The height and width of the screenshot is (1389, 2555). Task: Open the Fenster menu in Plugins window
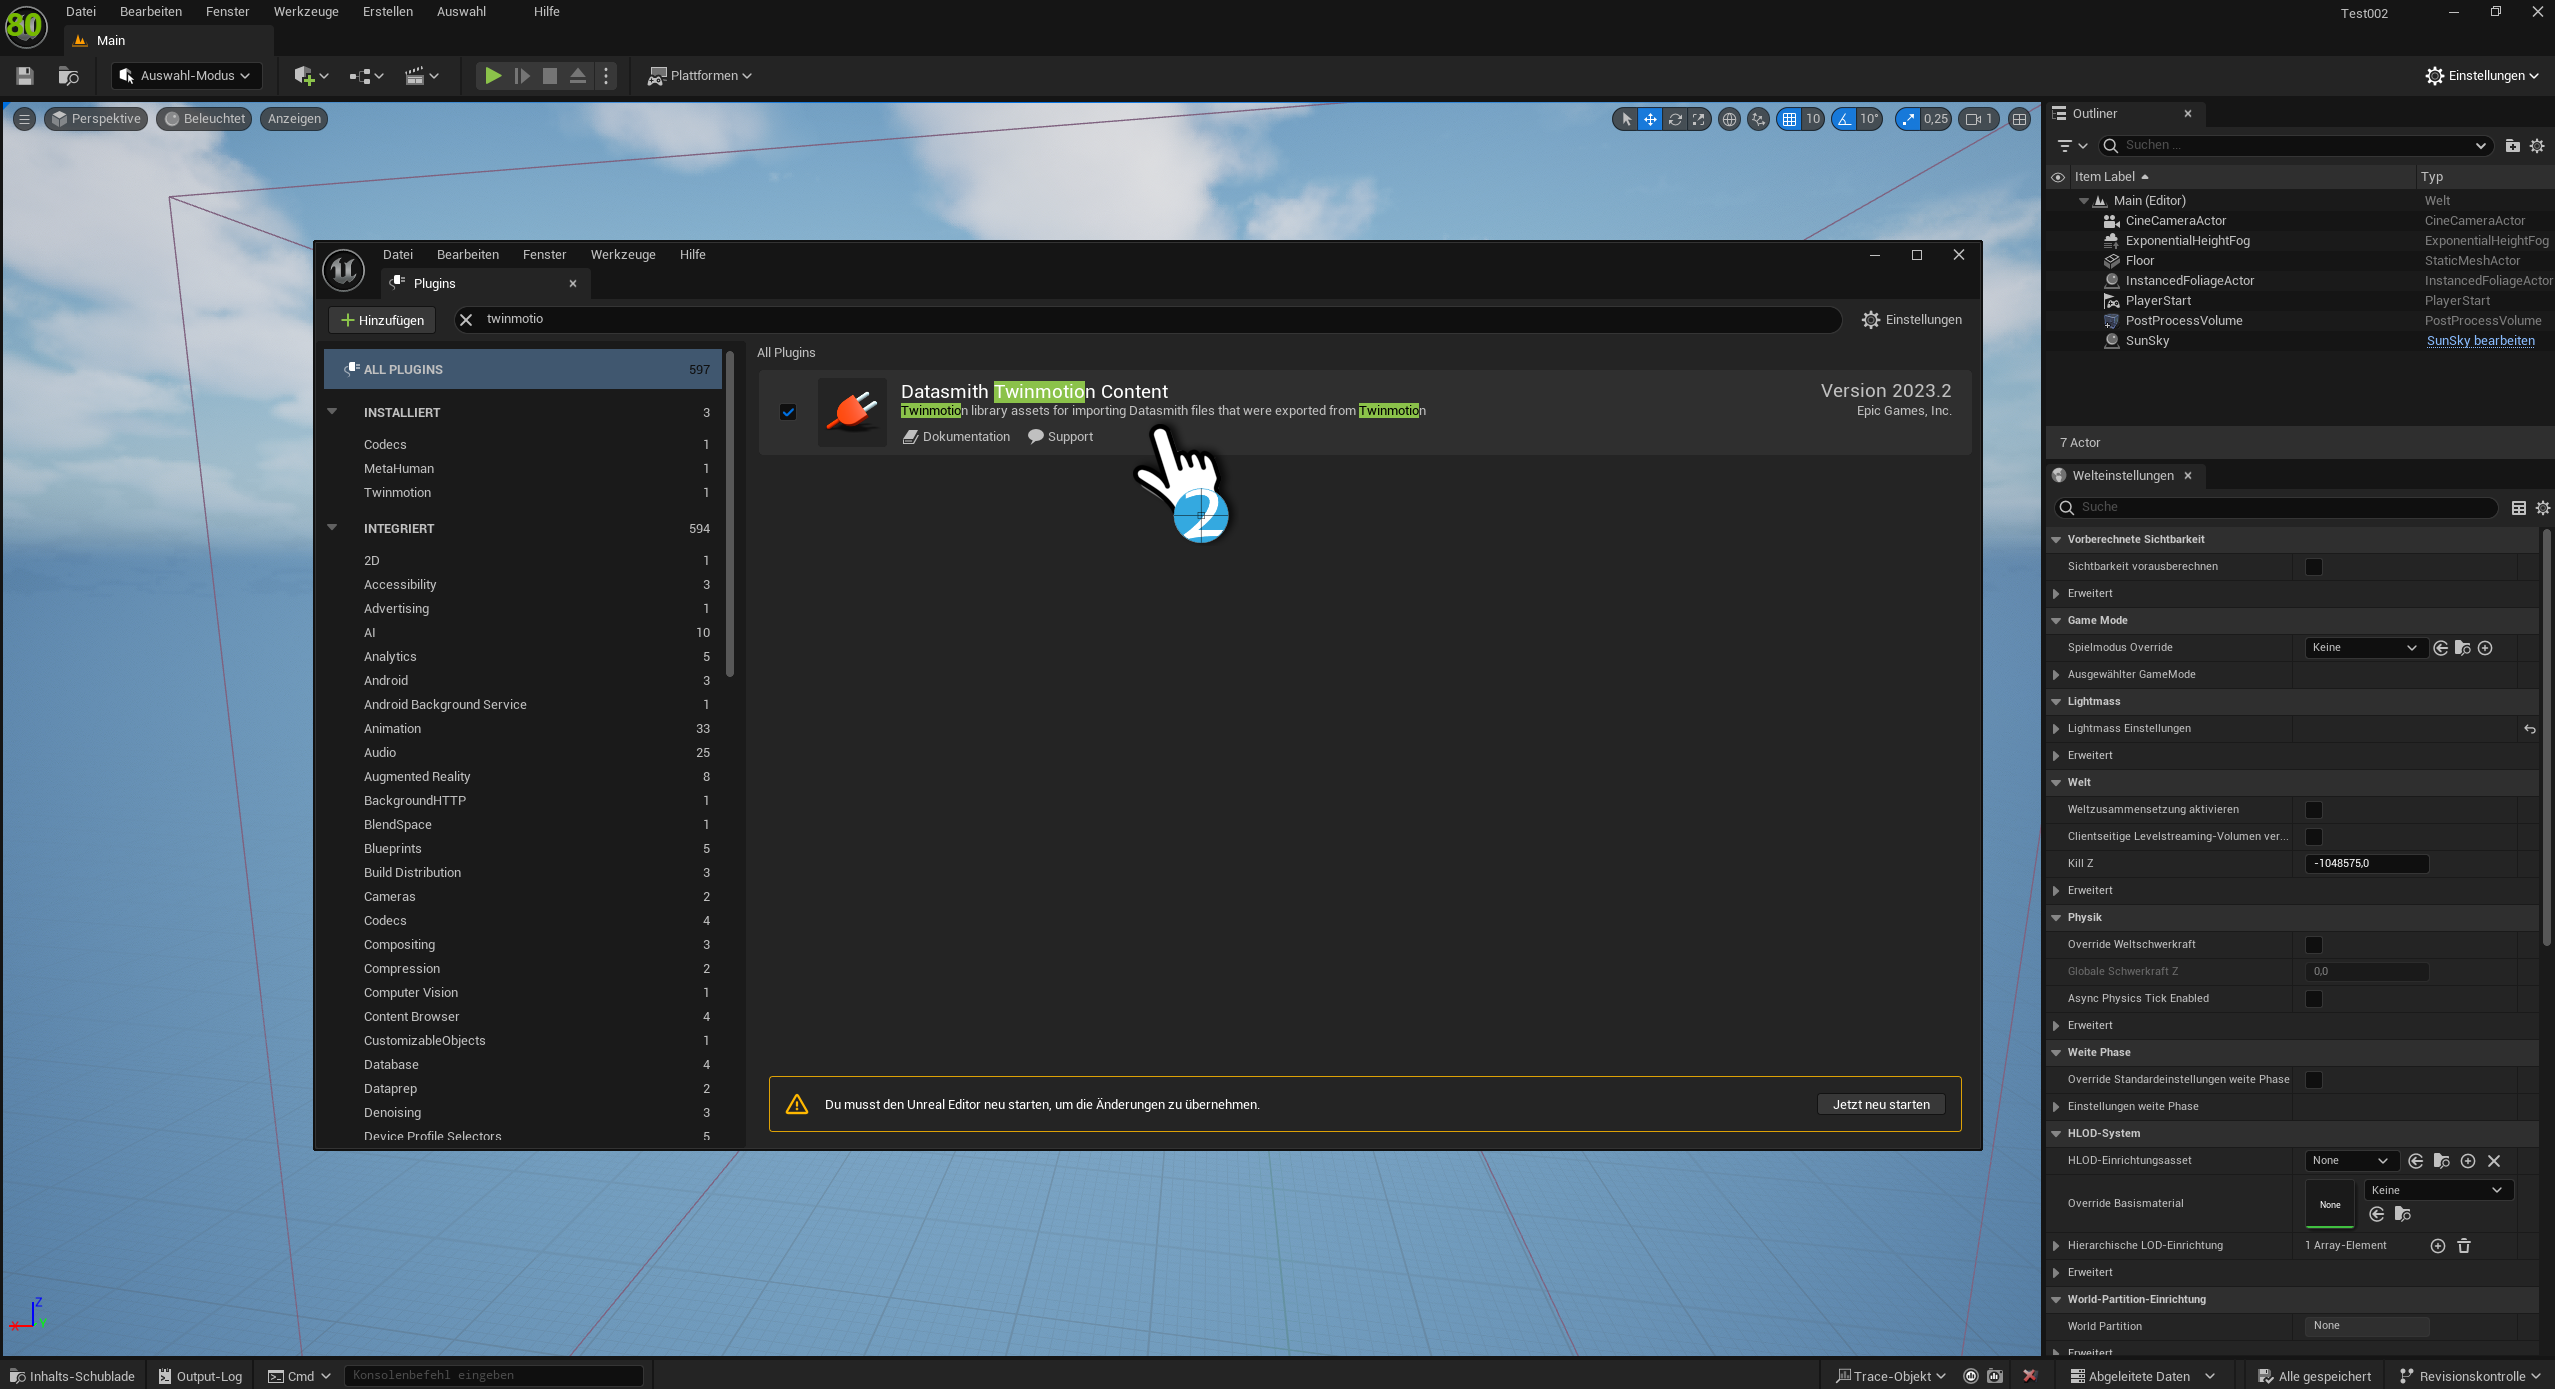(x=544, y=255)
